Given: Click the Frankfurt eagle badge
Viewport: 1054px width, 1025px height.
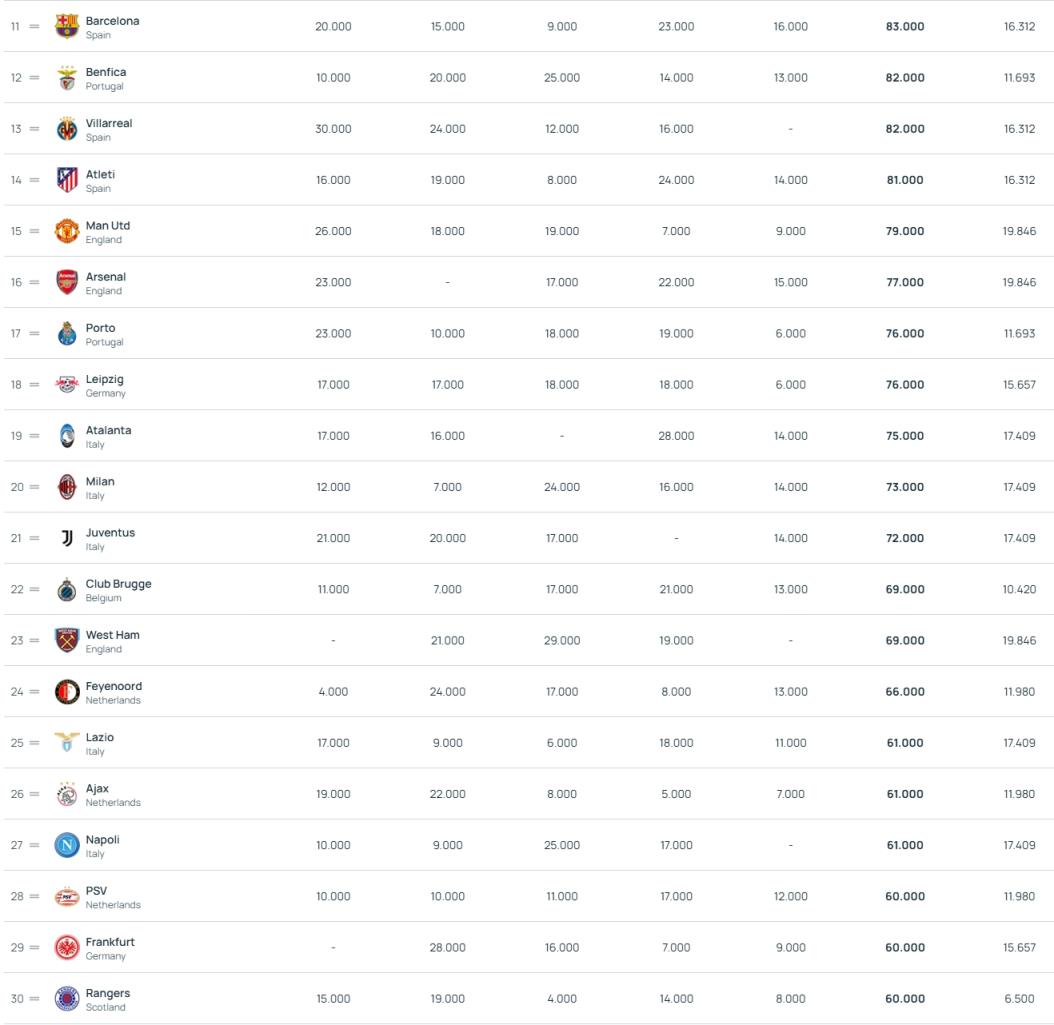Looking at the screenshot, I should (67, 948).
